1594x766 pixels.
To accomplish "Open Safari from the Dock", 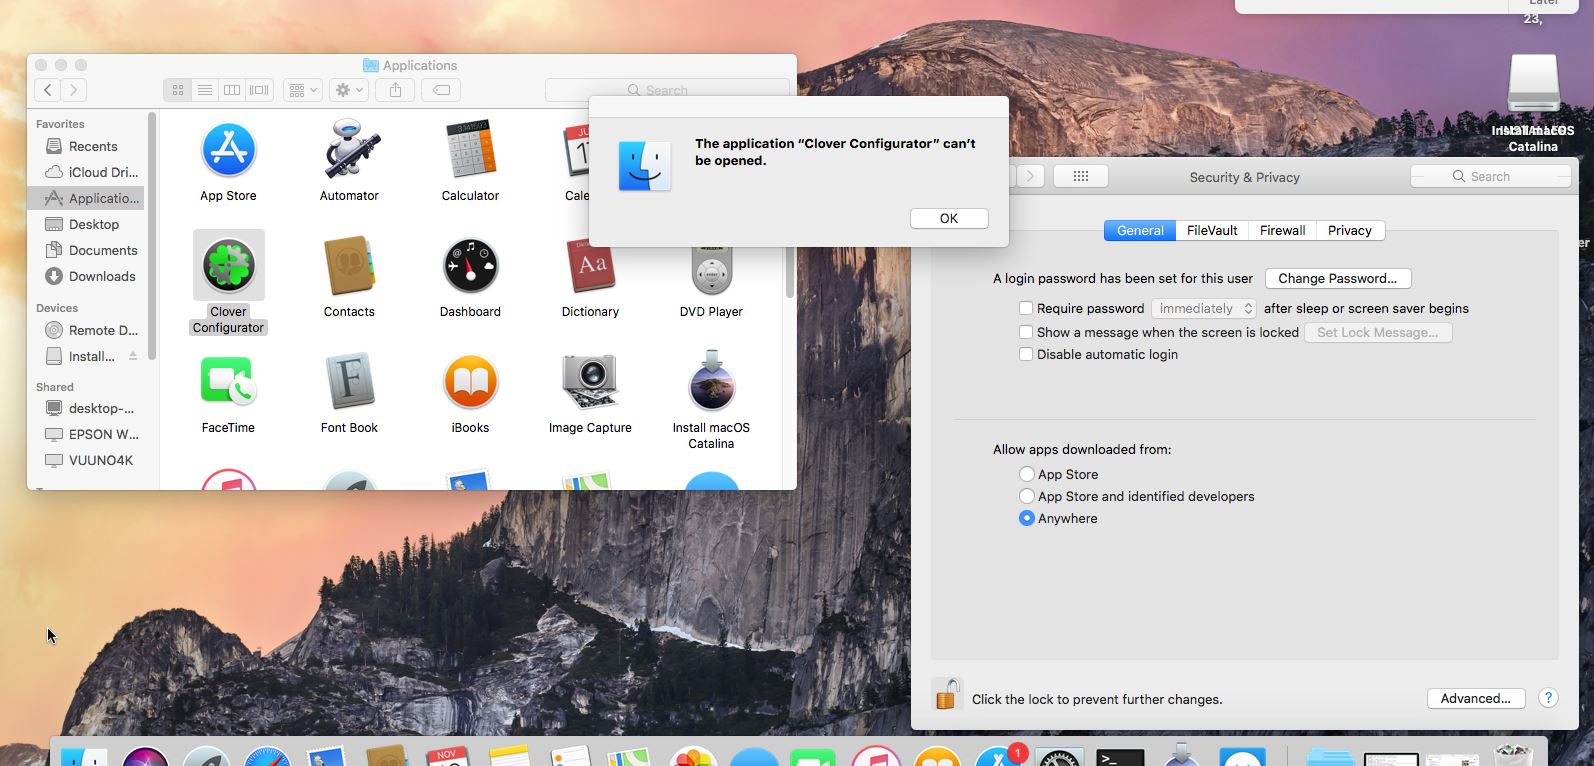I will click(x=268, y=756).
